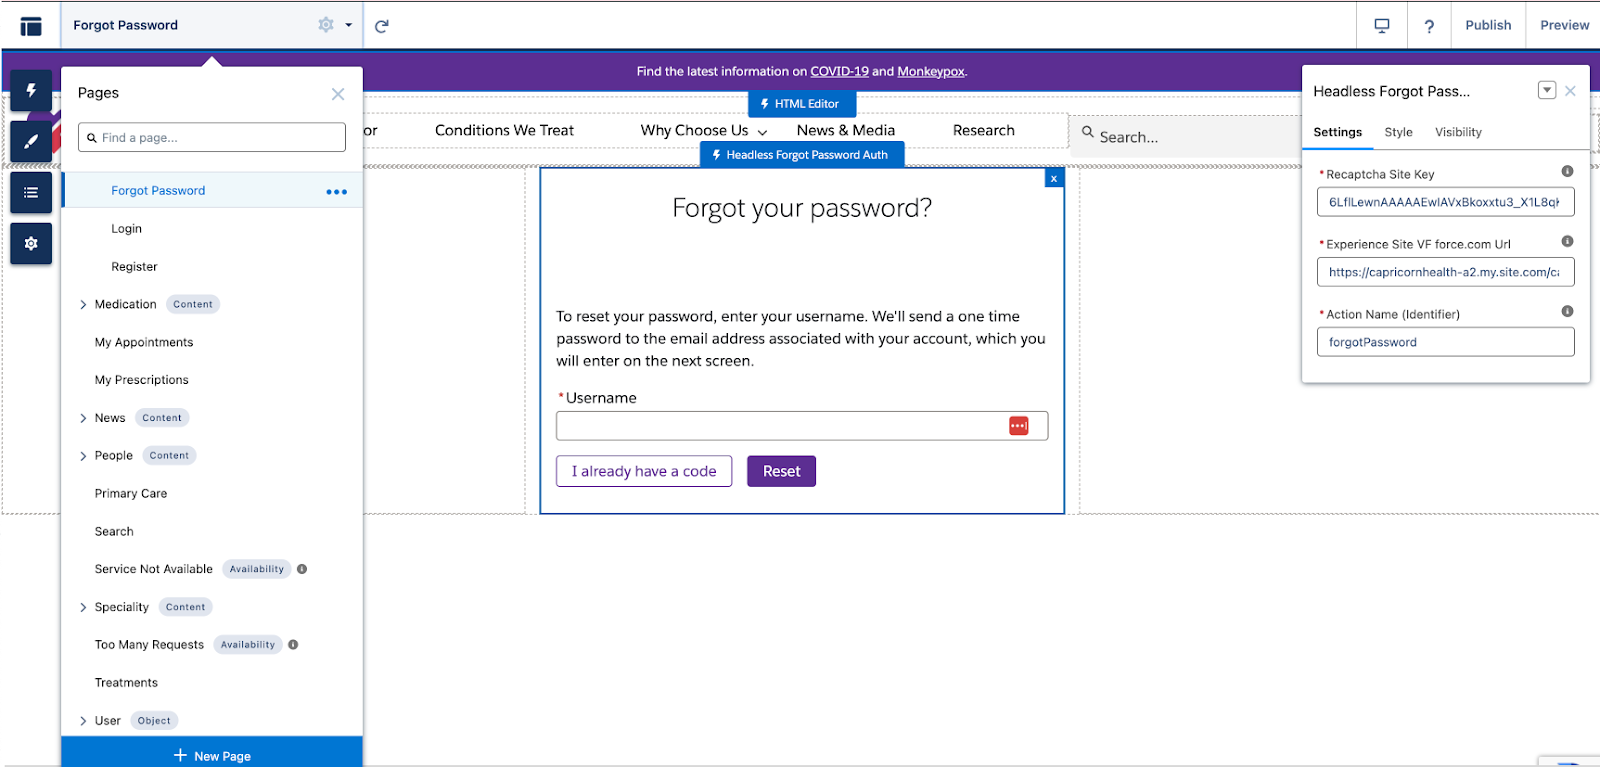Click the Find a page search field
1600x767 pixels.
212,137
